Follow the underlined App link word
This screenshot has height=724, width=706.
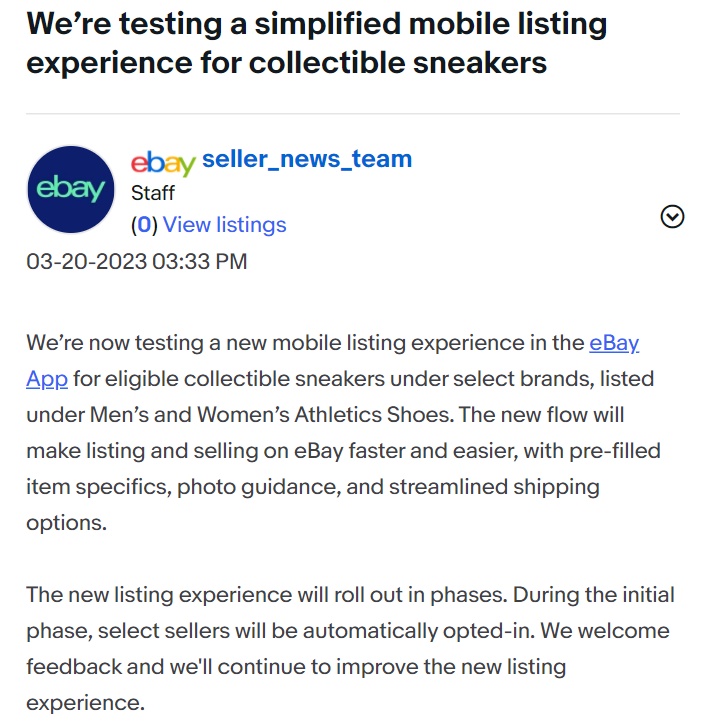47,379
